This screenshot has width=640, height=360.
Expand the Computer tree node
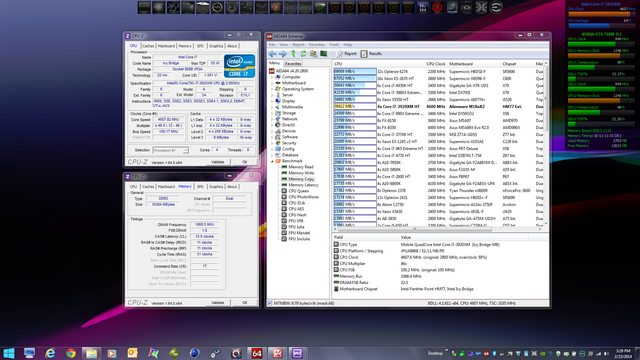(272, 77)
